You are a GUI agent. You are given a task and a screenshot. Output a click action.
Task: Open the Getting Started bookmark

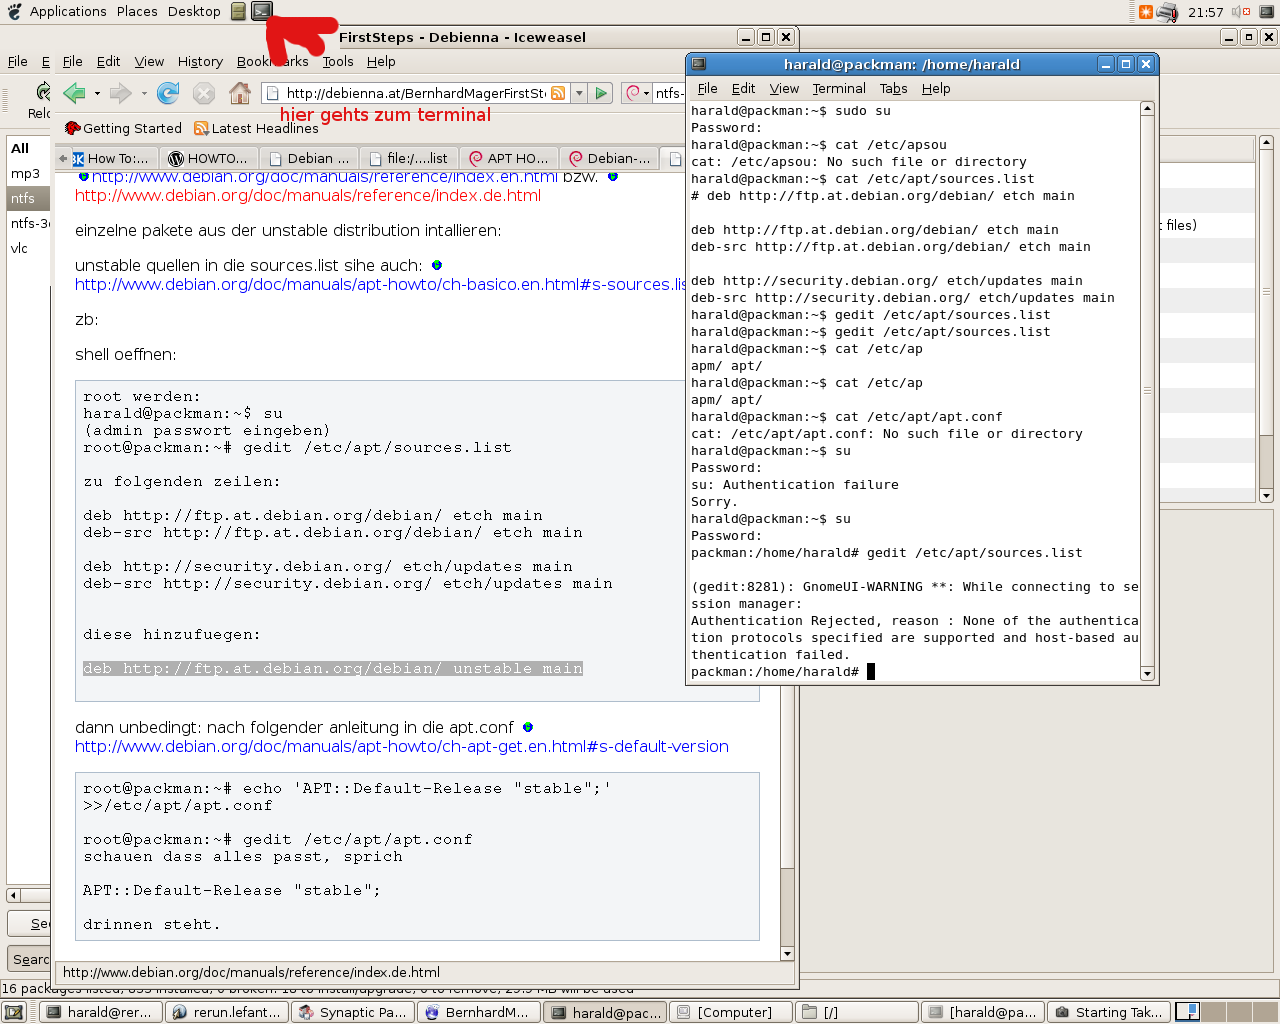[123, 128]
